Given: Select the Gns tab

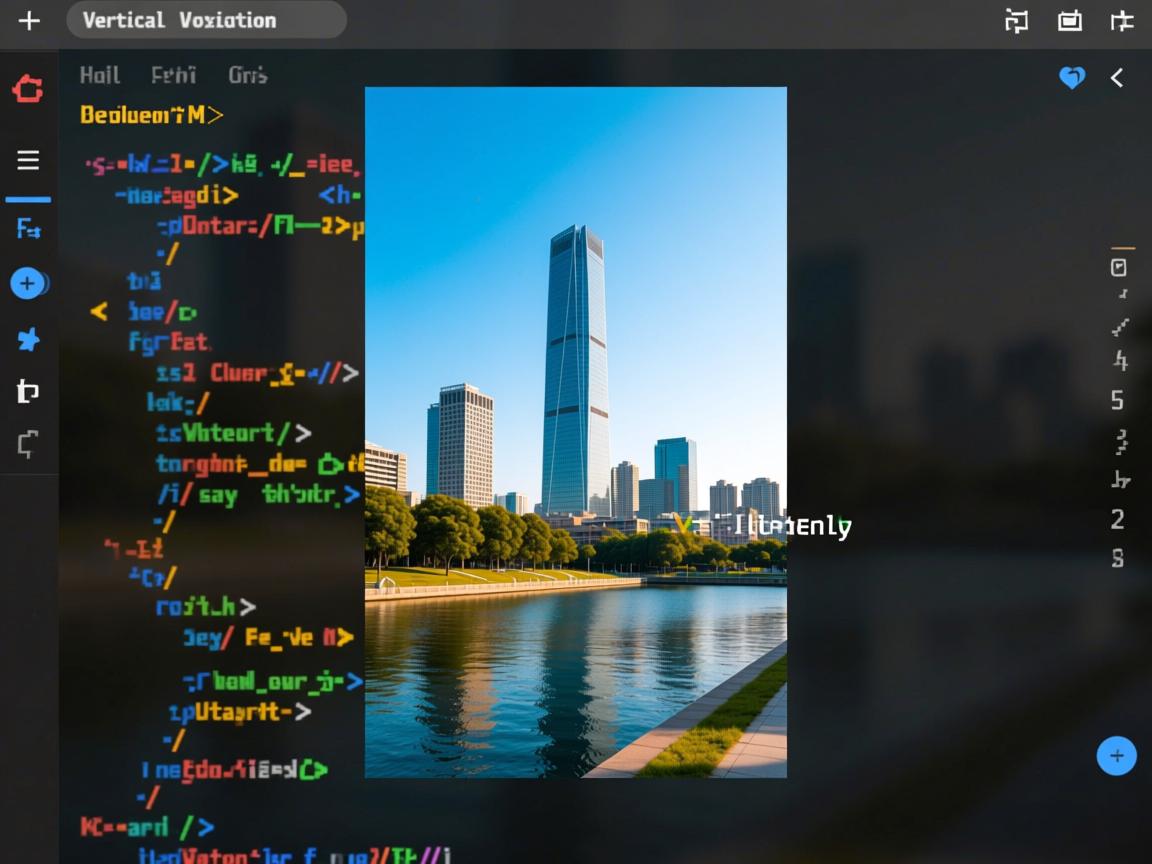Looking at the screenshot, I should (x=247, y=75).
